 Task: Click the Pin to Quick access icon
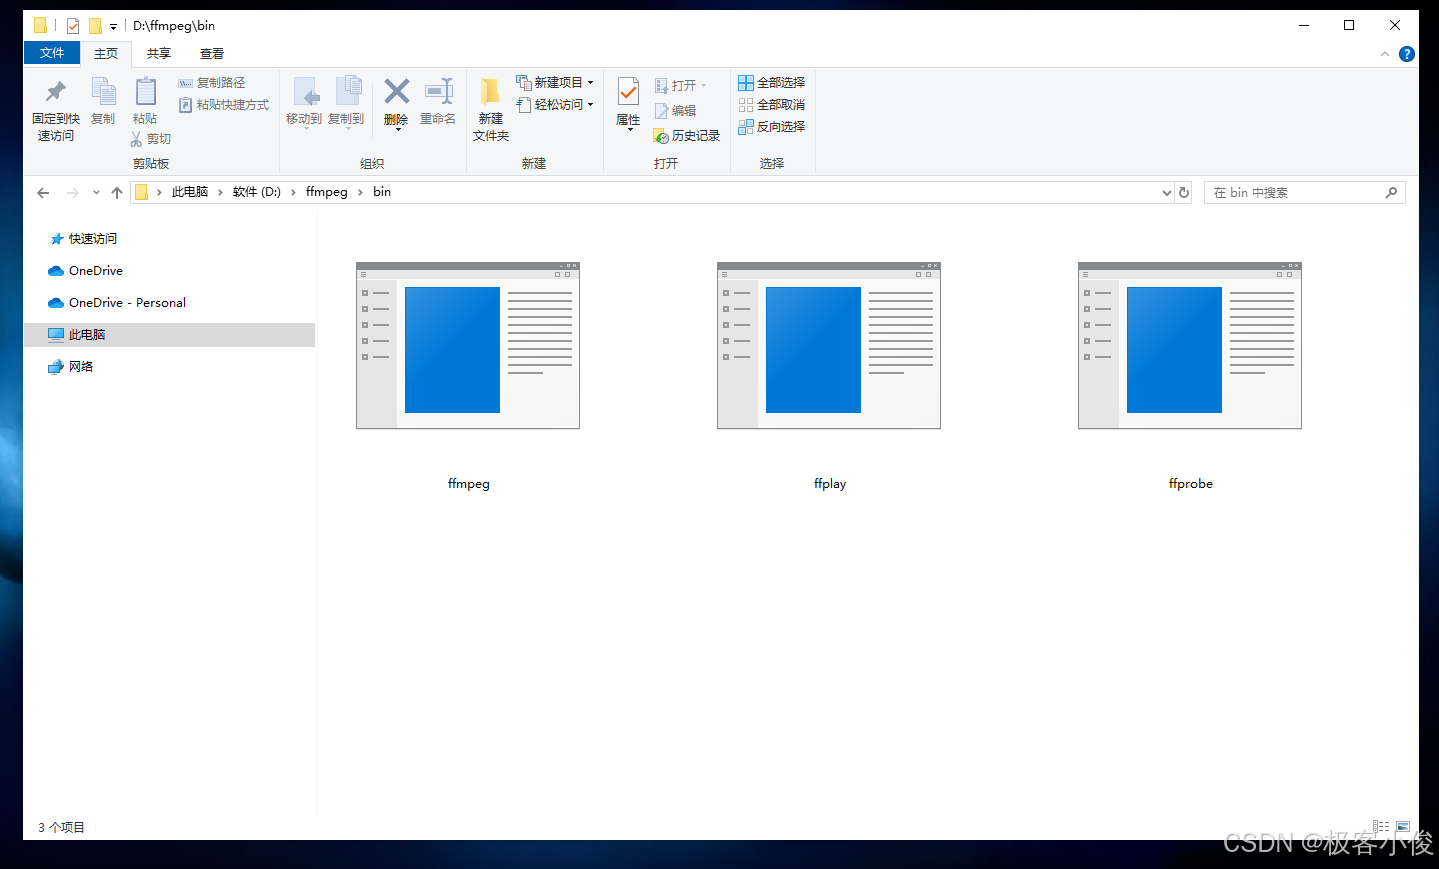click(x=56, y=92)
